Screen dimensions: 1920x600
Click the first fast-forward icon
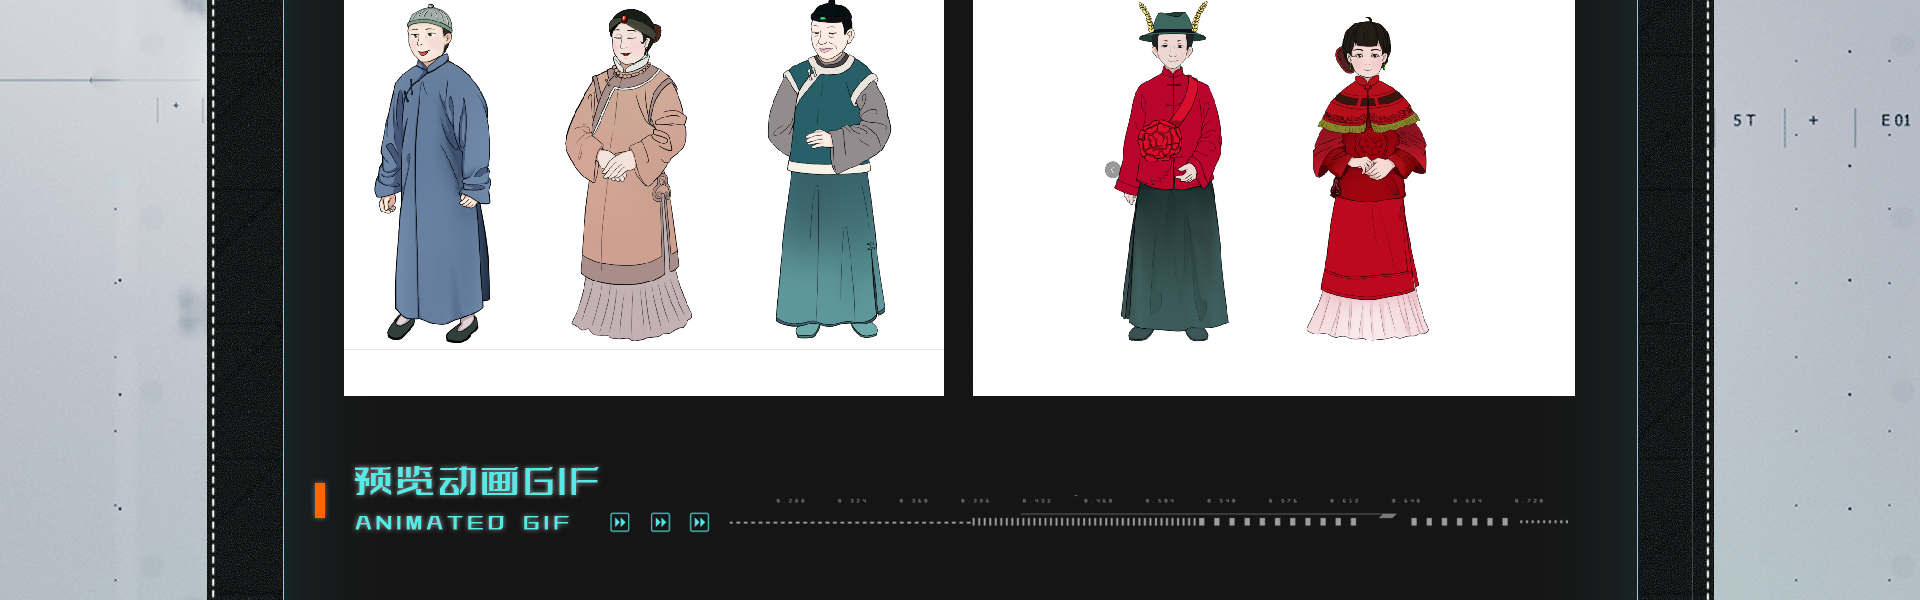620,522
